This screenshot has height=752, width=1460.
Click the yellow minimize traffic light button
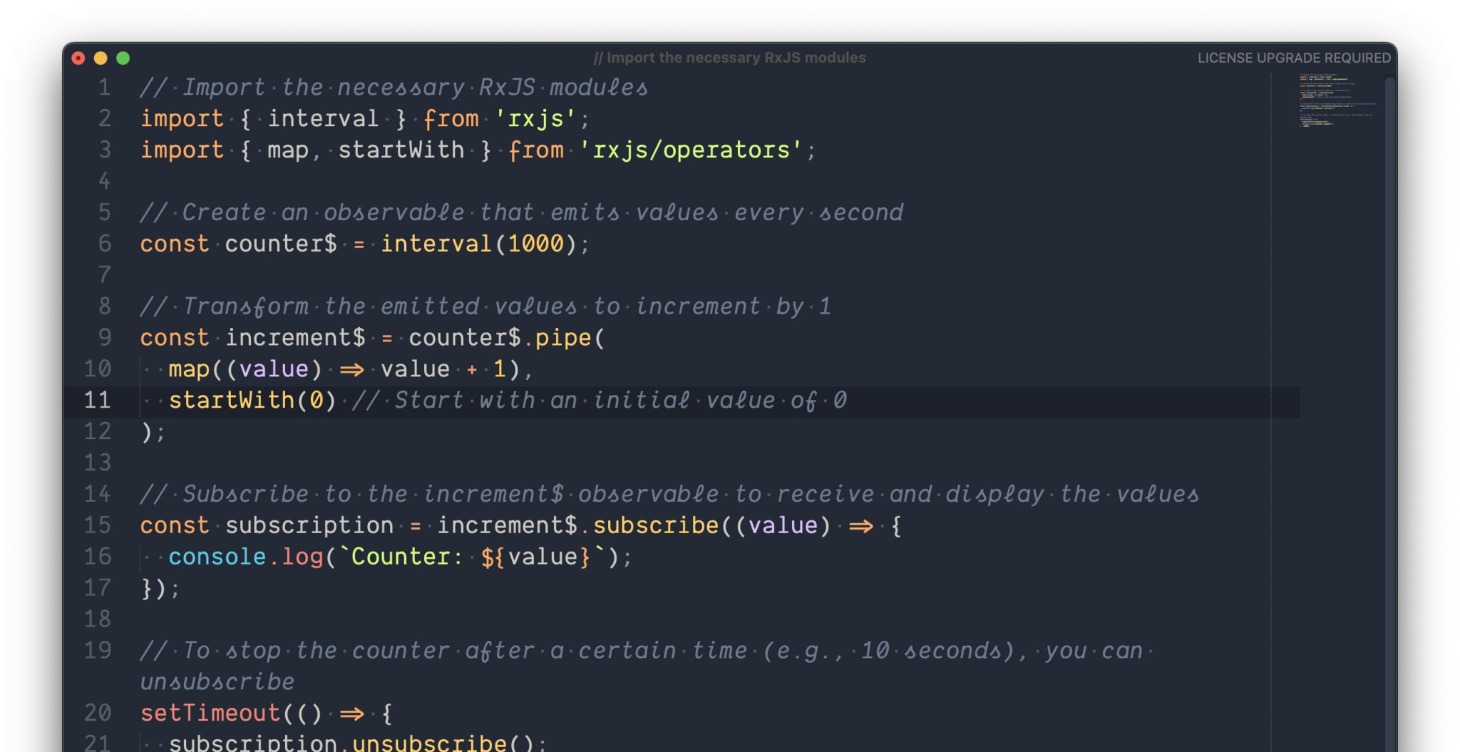point(99,58)
